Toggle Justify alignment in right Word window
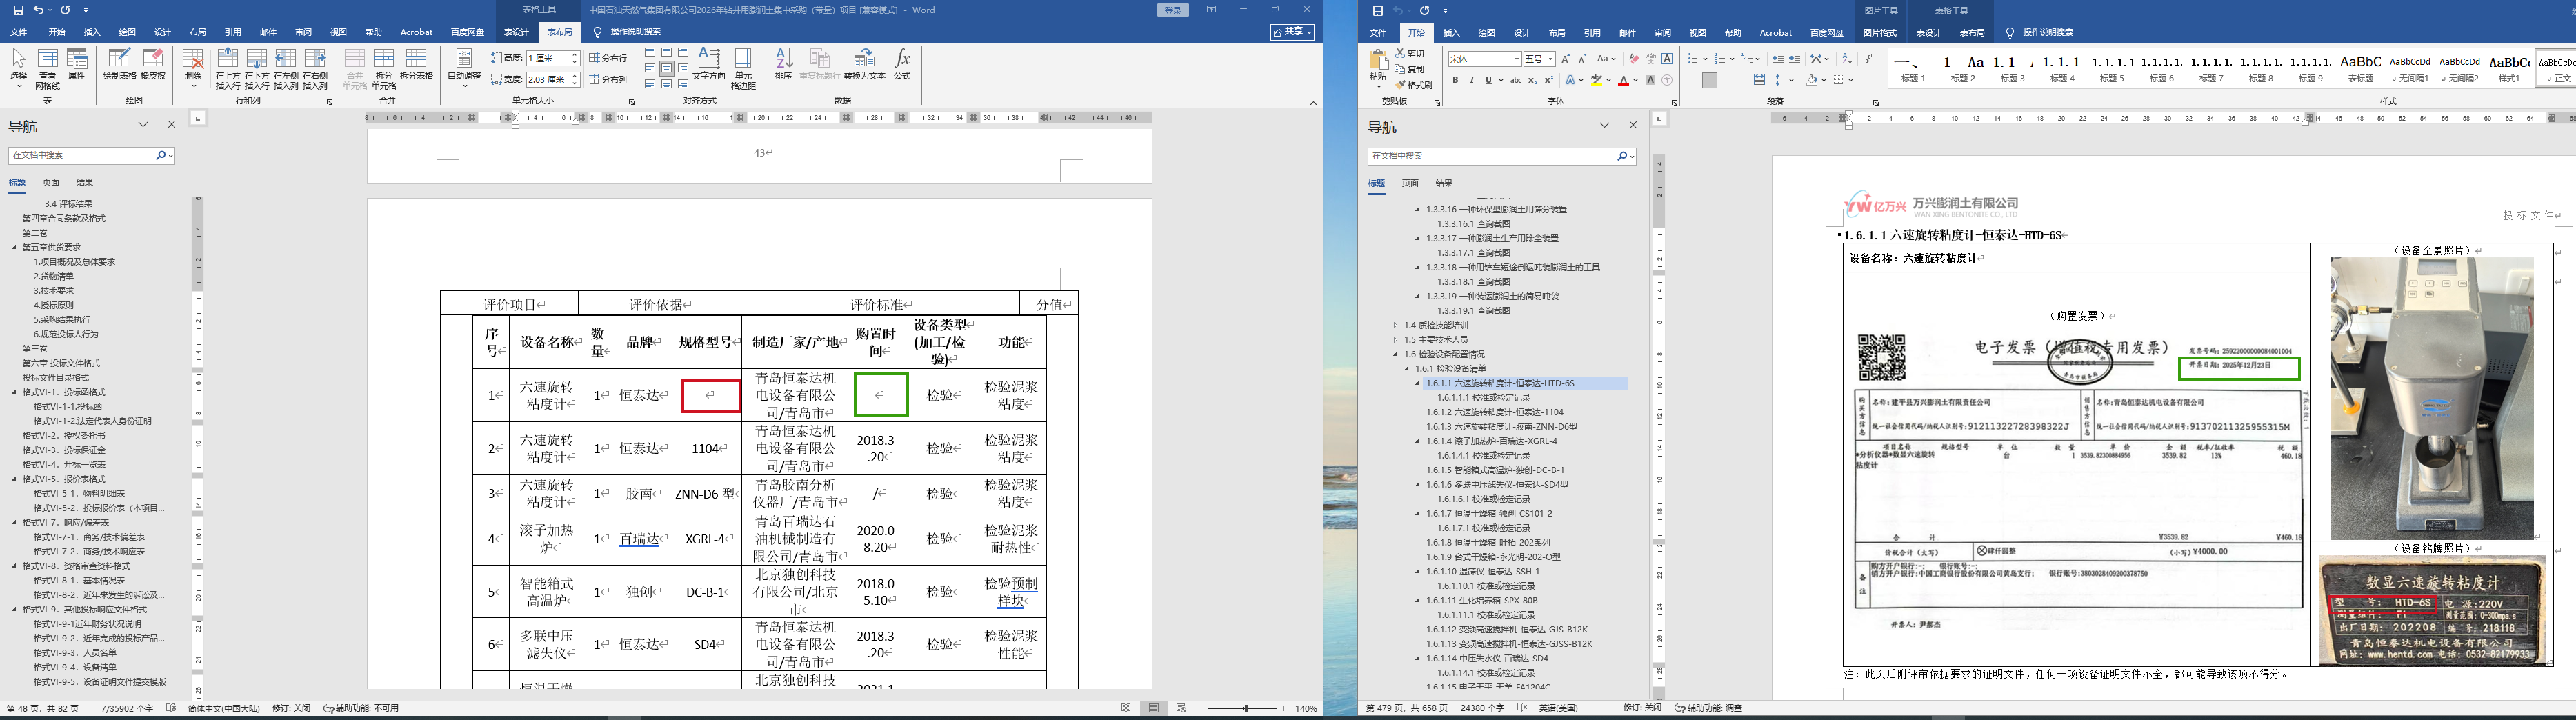This screenshot has width=2576, height=720. click(1742, 80)
